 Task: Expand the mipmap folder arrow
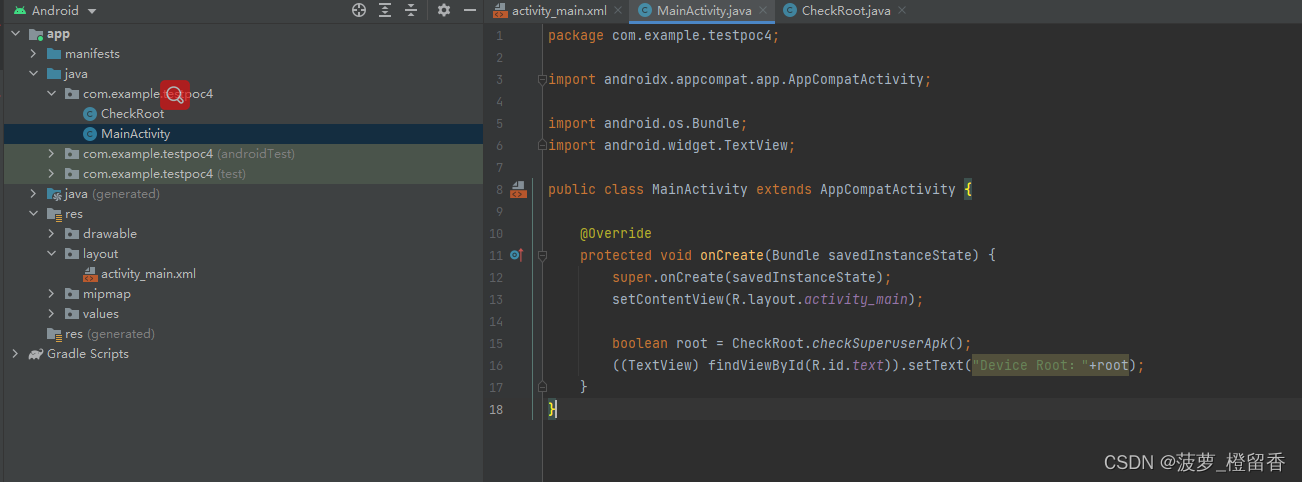click(x=52, y=294)
